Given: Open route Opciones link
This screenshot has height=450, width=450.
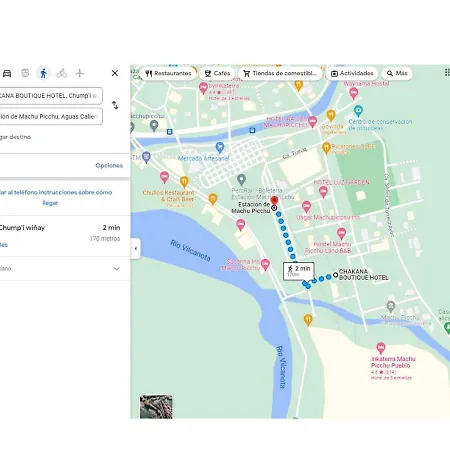Looking at the screenshot, I should click(109, 165).
